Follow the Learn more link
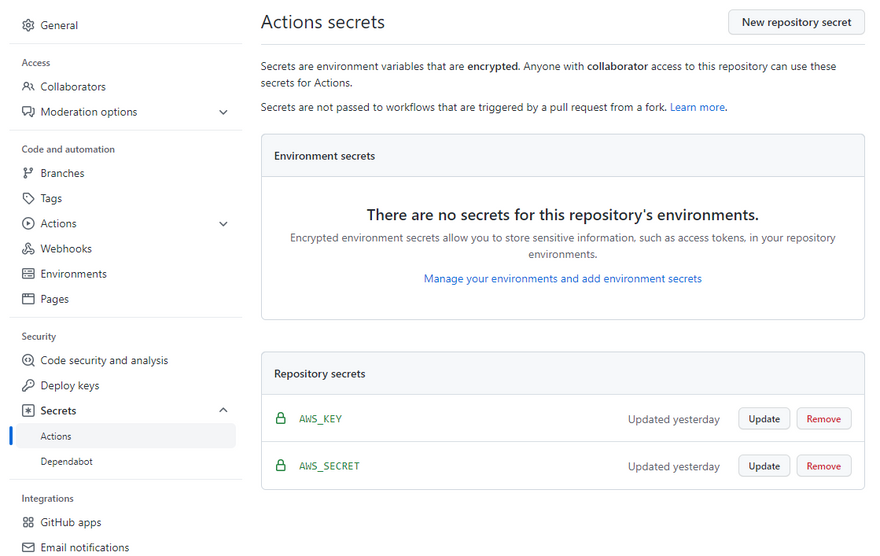880x556 pixels. click(697, 107)
